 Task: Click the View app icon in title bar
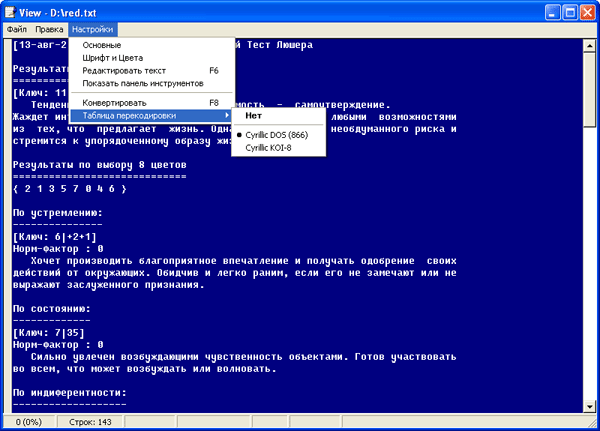coord(11,12)
